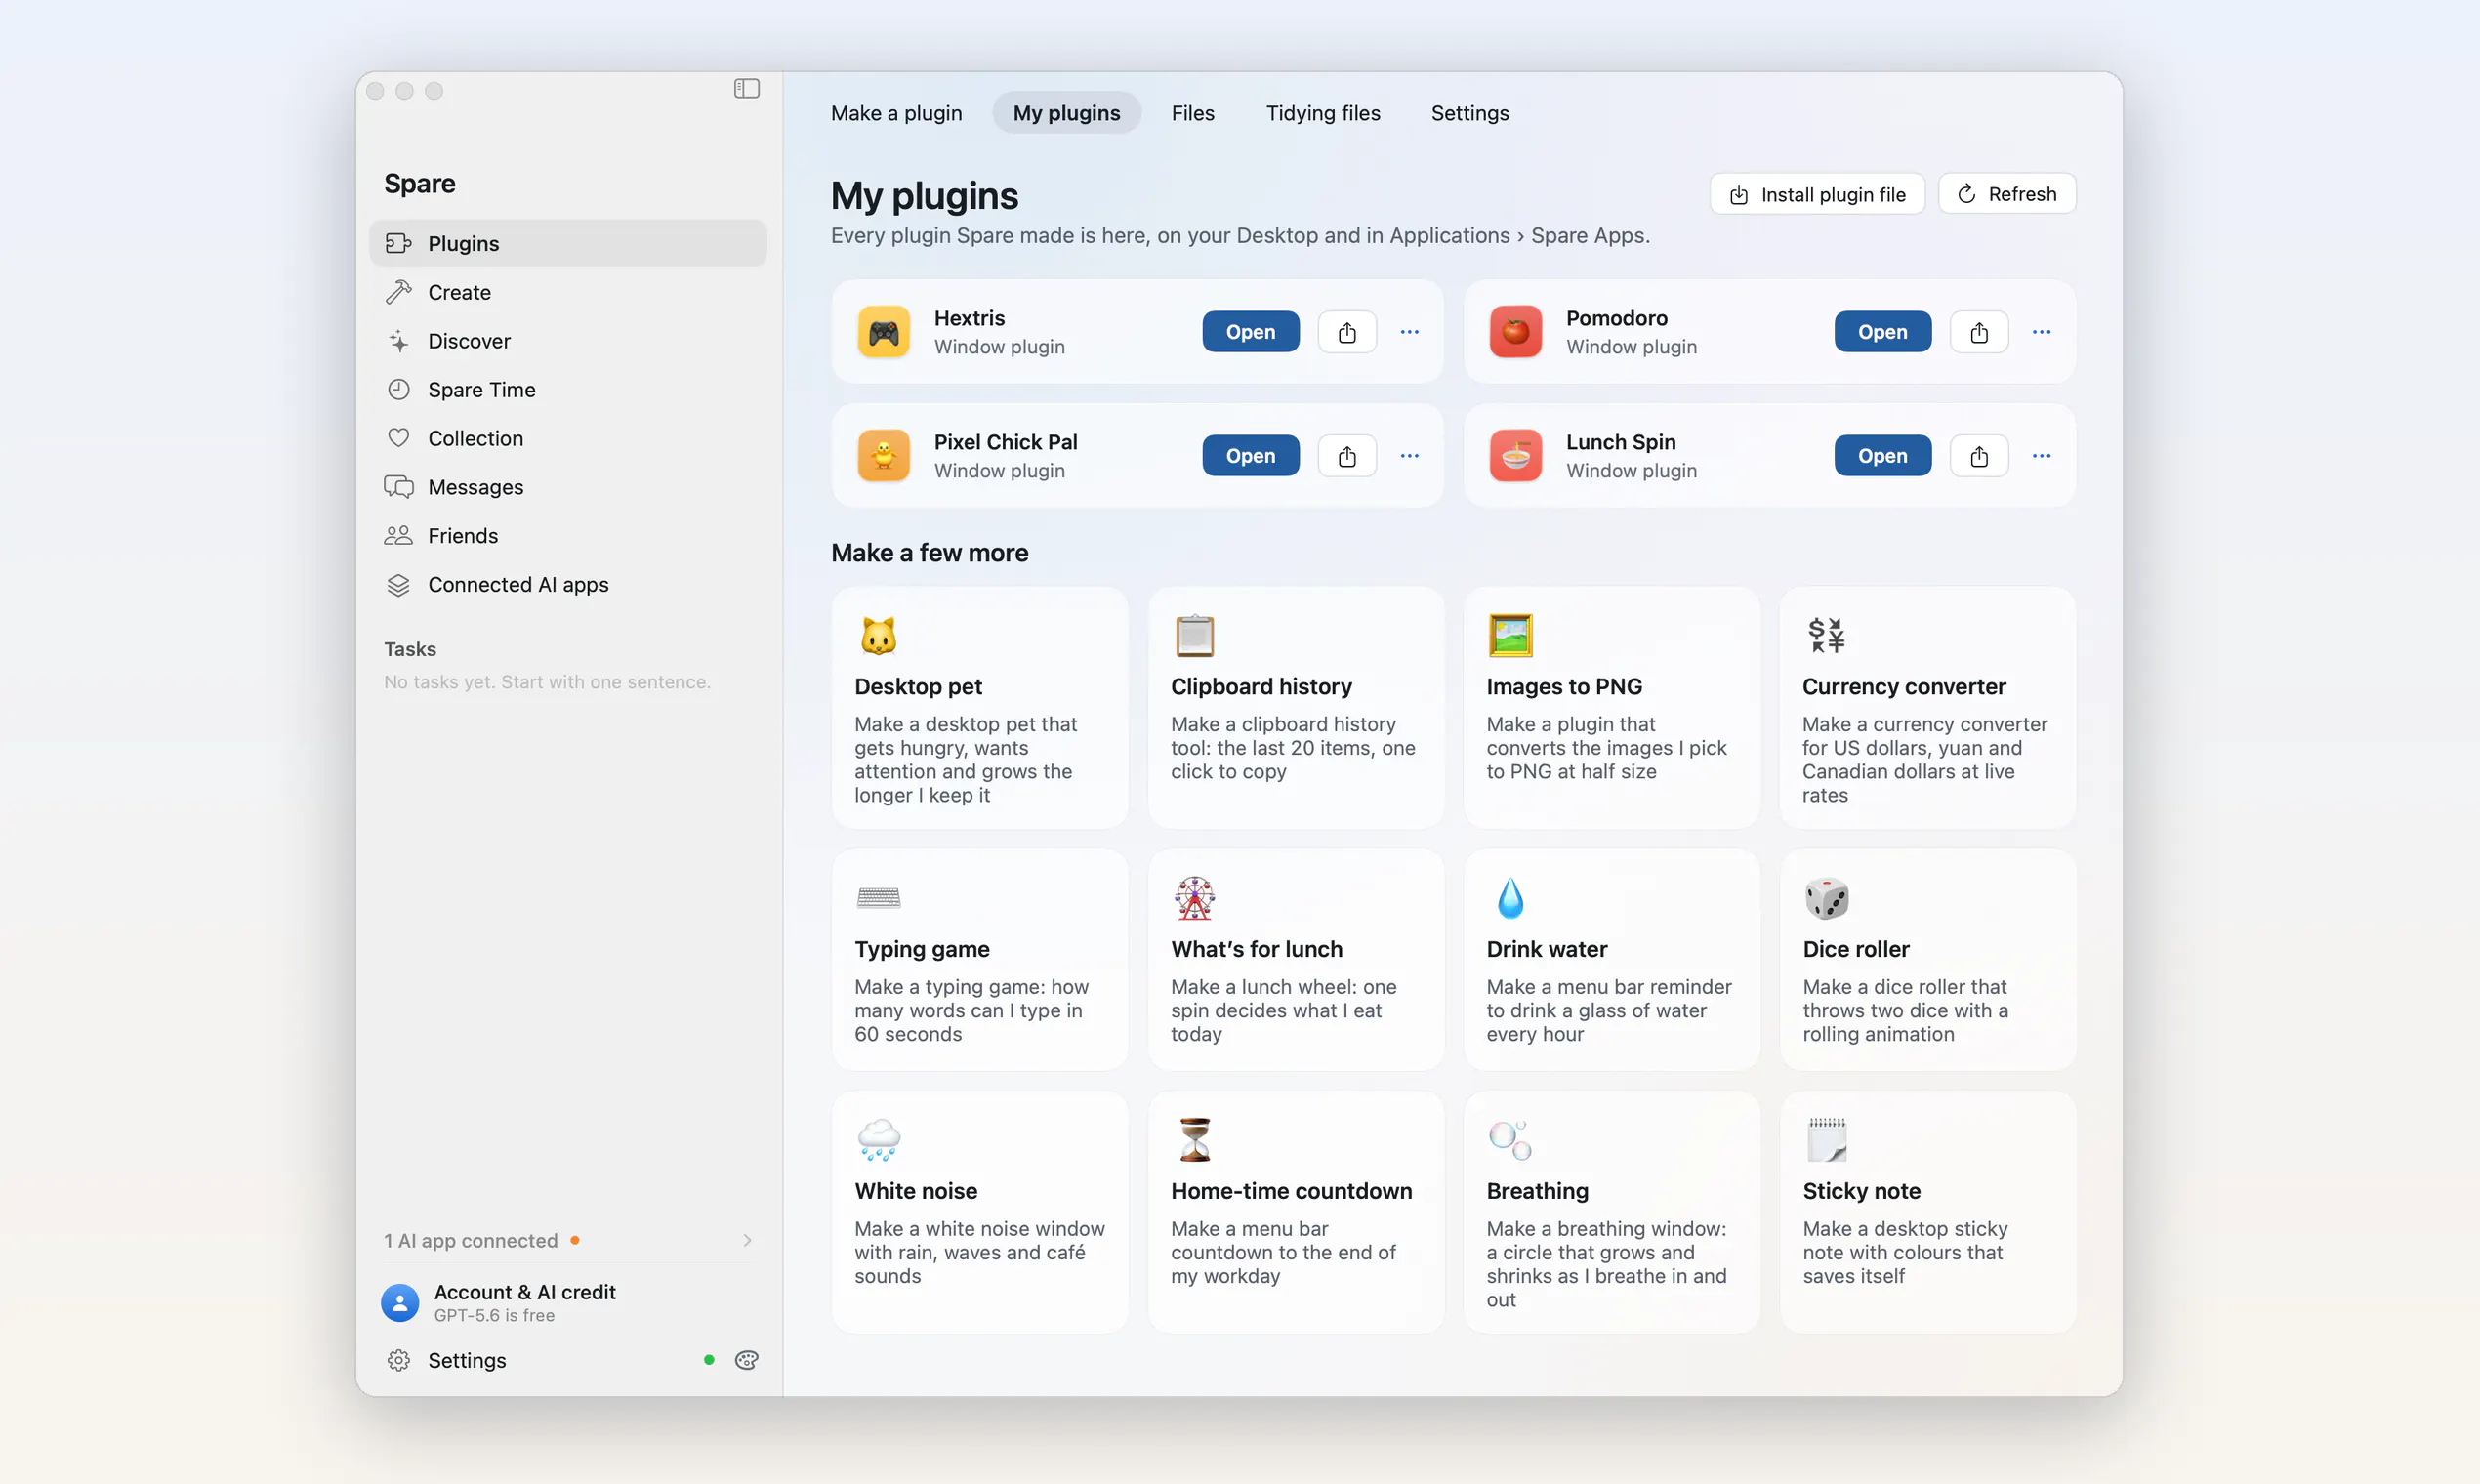Open Hextris more options menu
This screenshot has width=2480, height=1484.
1409,332
